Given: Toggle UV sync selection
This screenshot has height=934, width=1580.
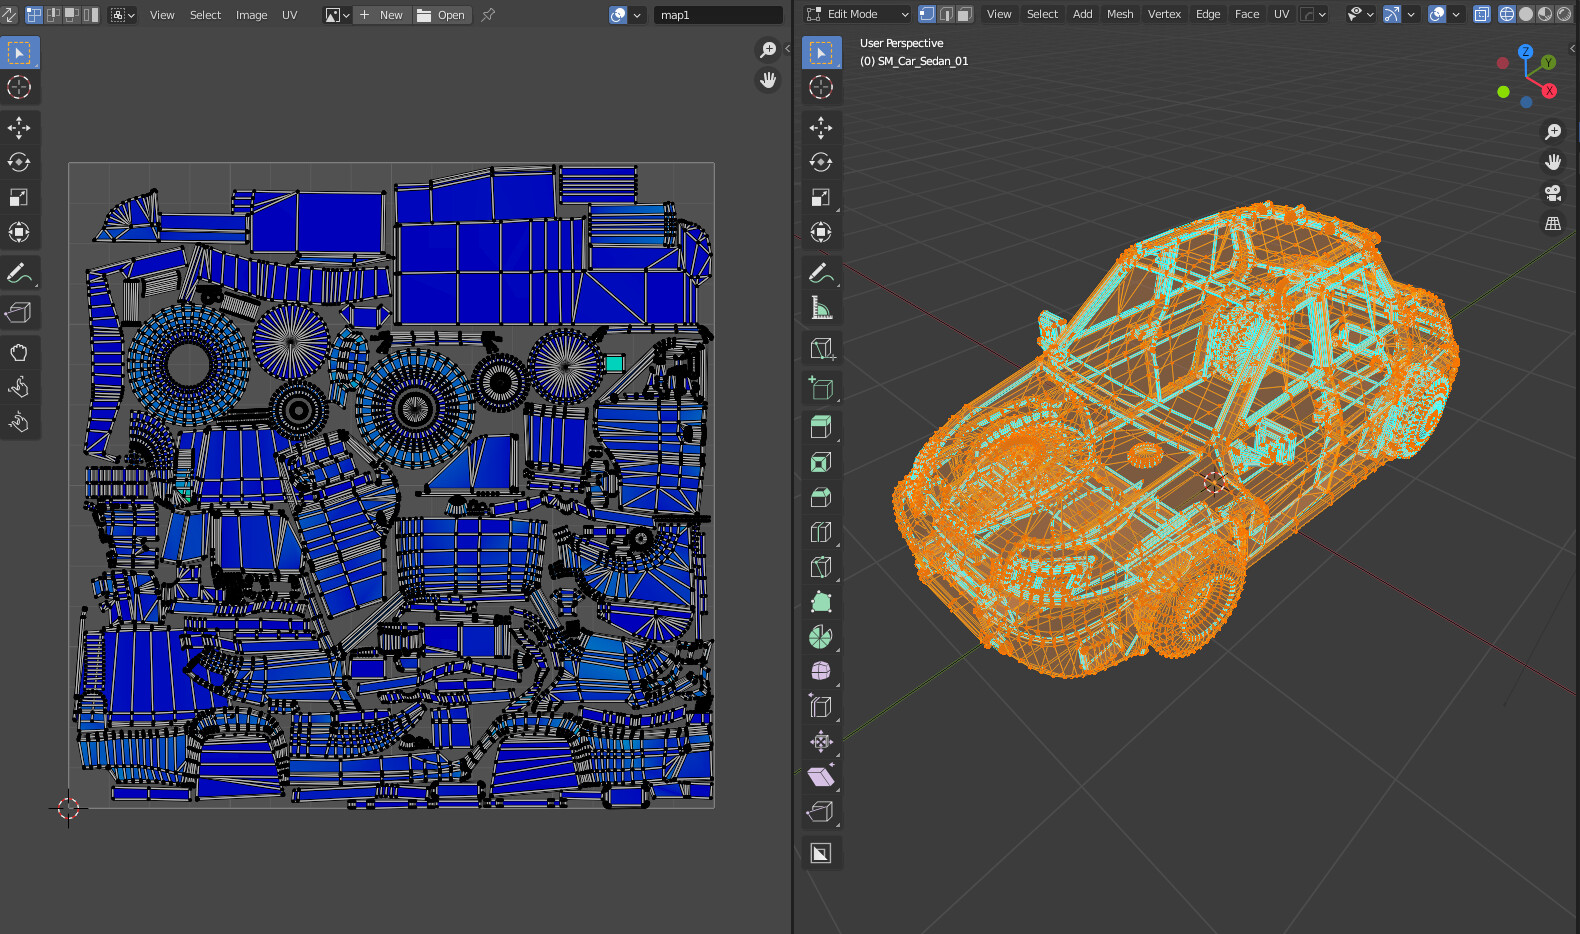Looking at the screenshot, I should pos(9,15).
